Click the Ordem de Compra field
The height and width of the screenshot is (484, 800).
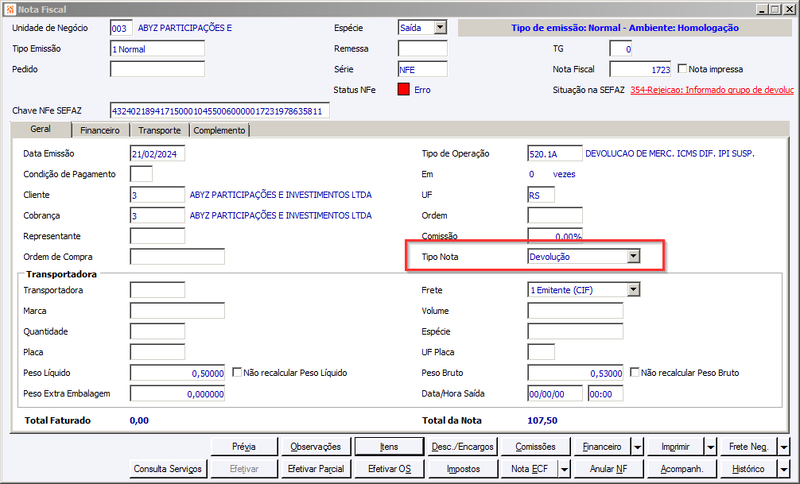(177, 257)
